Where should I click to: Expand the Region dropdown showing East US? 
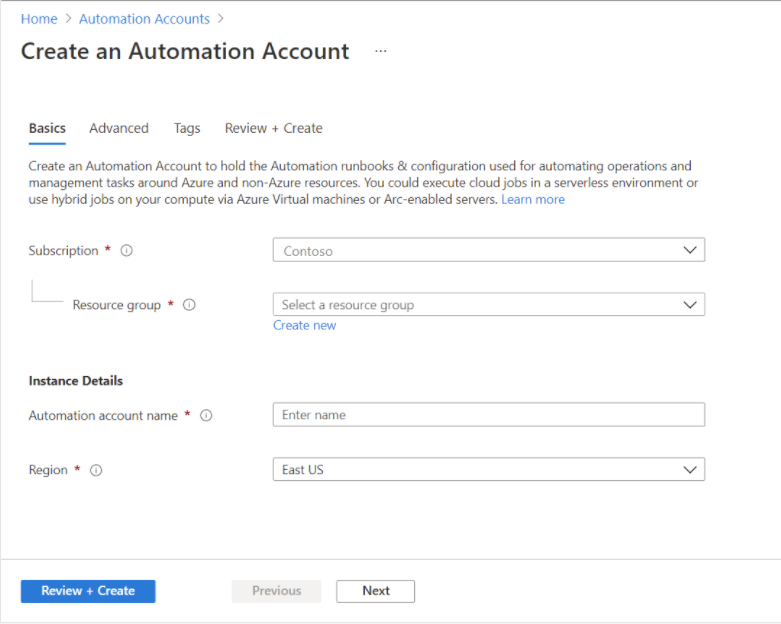coord(488,470)
